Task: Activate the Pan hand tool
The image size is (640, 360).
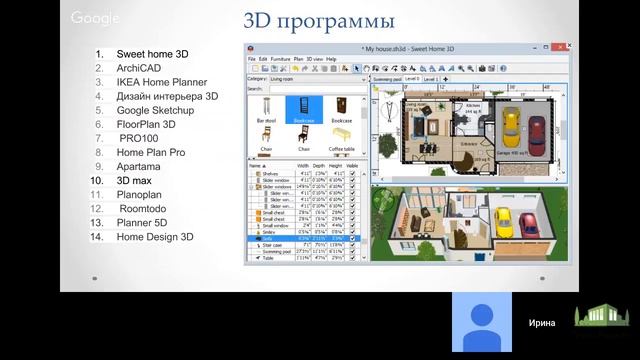Action: tap(367, 69)
